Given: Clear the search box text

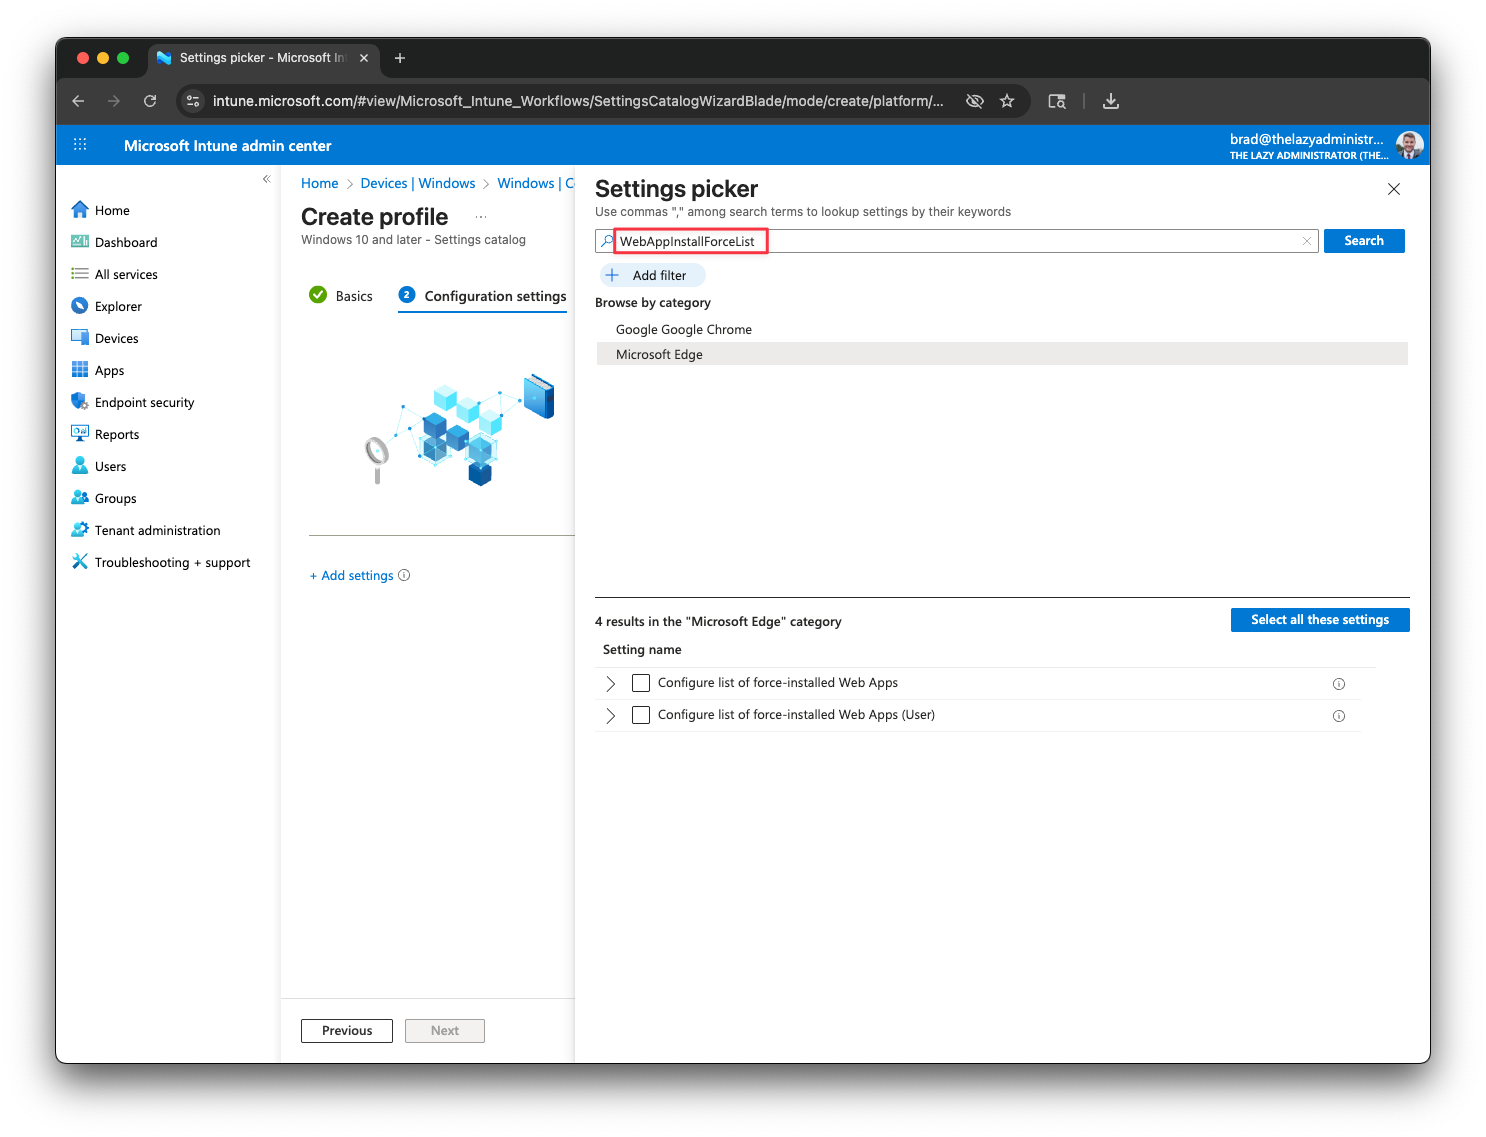Looking at the screenshot, I should 1307,241.
